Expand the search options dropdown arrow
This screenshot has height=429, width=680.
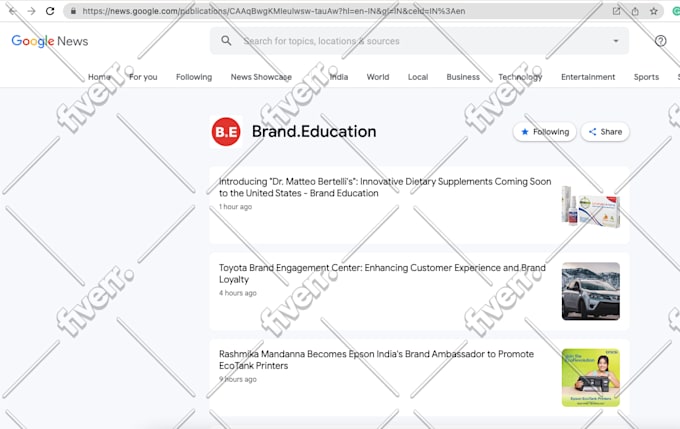(x=616, y=41)
